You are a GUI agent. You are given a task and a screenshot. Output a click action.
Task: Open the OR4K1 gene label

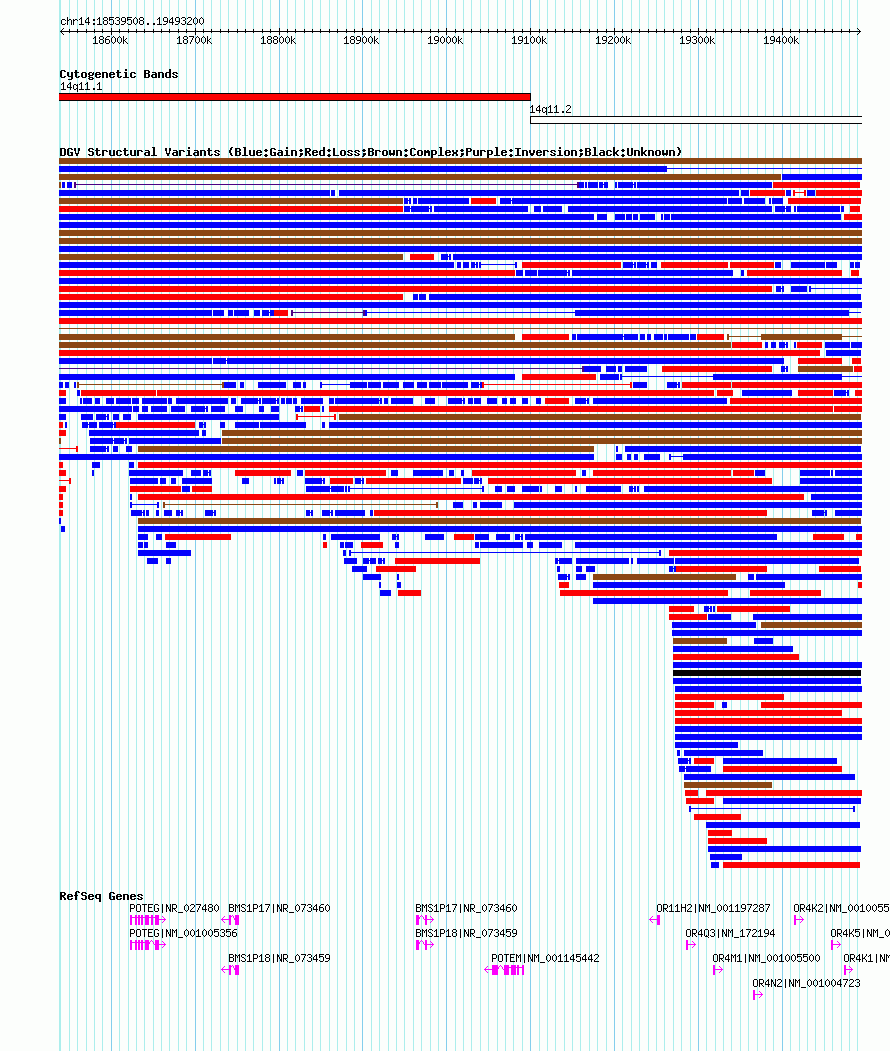[x=867, y=959]
